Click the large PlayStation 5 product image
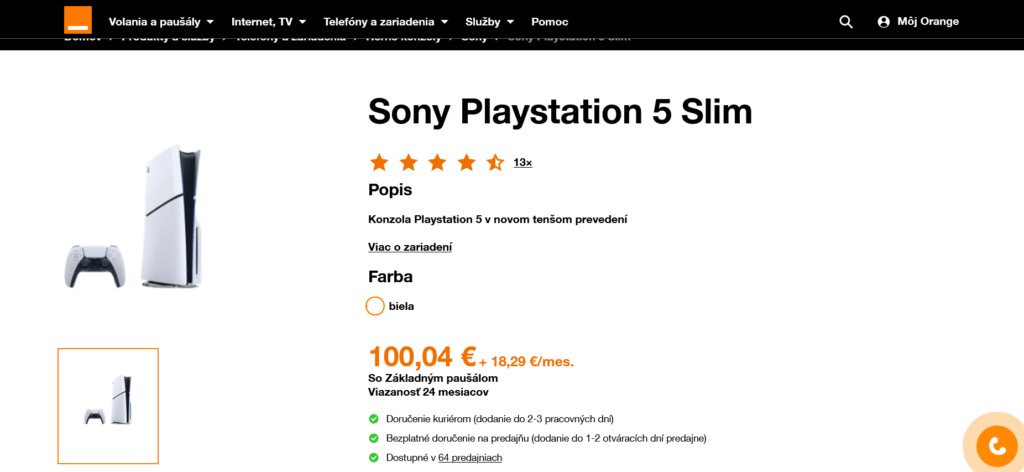Screen dimensions: 1024x472 coord(133,217)
